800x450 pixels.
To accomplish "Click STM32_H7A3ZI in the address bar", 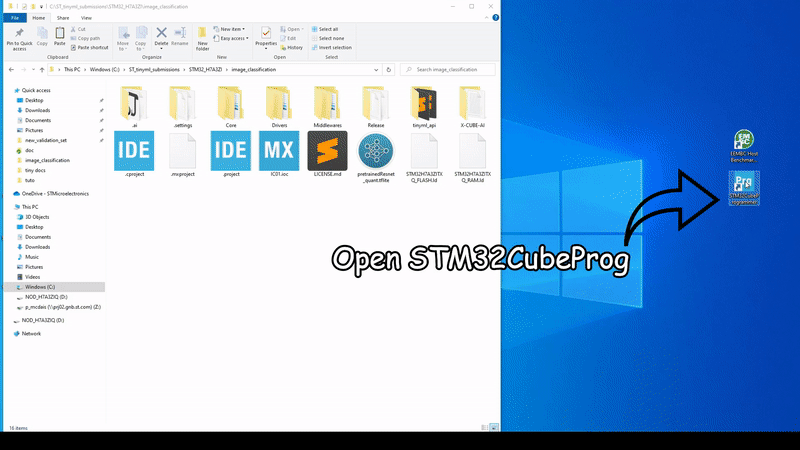I will pos(206,69).
